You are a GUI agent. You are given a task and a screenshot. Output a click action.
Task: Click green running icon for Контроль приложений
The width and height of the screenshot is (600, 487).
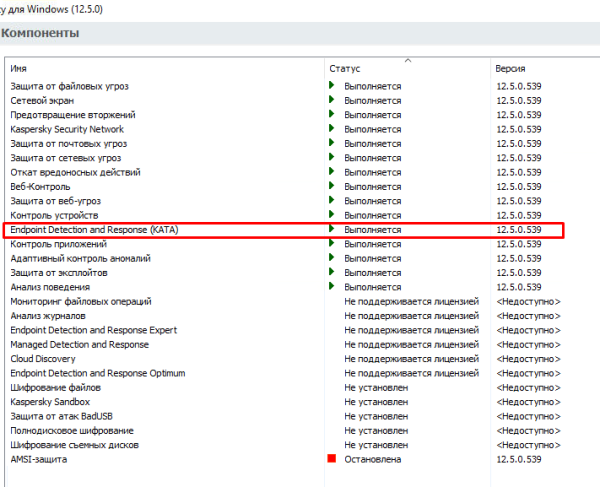[332, 243]
